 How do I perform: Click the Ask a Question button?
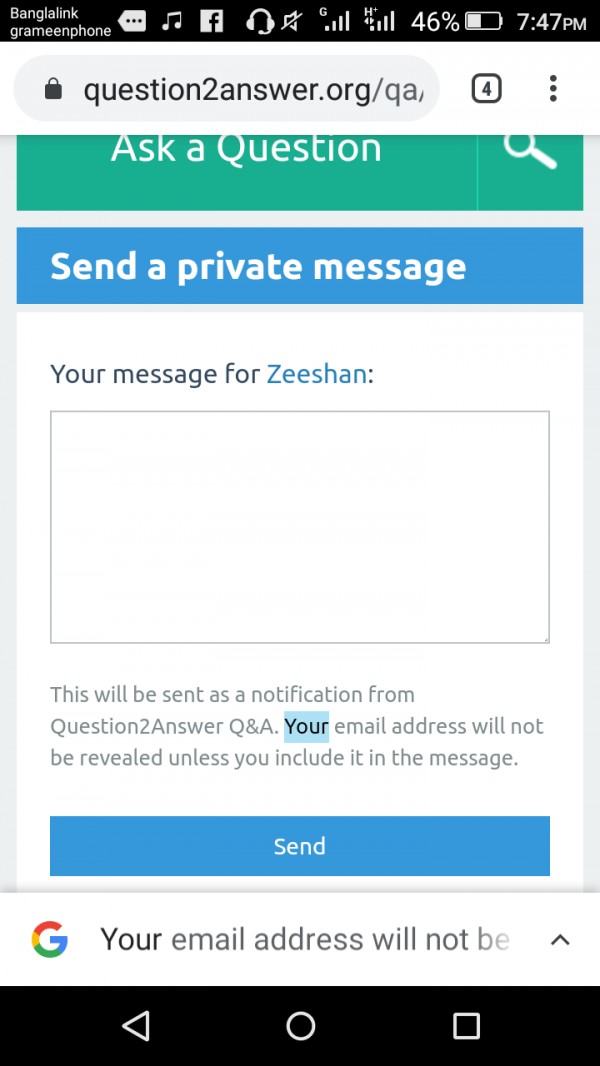pyautogui.click(x=246, y=150)
